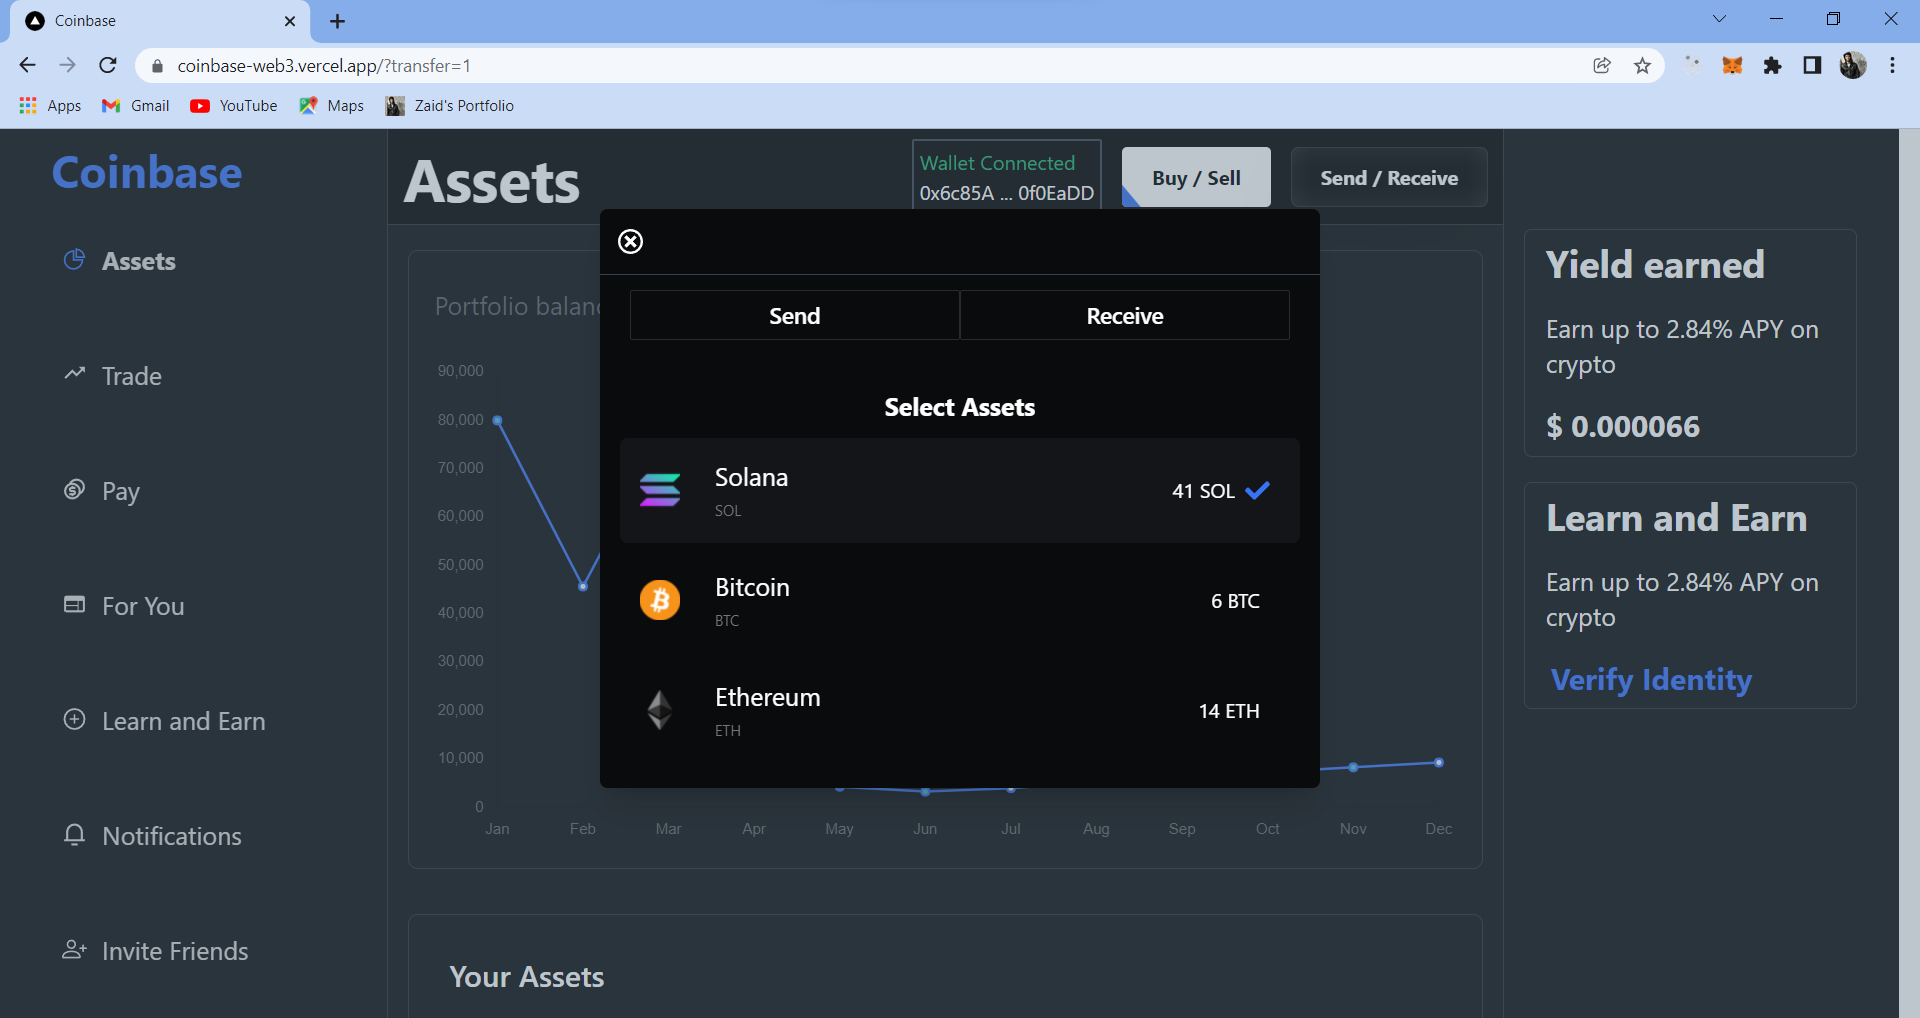Switch to the Receive tab

pyautogui.click(x=1125, y=315)
